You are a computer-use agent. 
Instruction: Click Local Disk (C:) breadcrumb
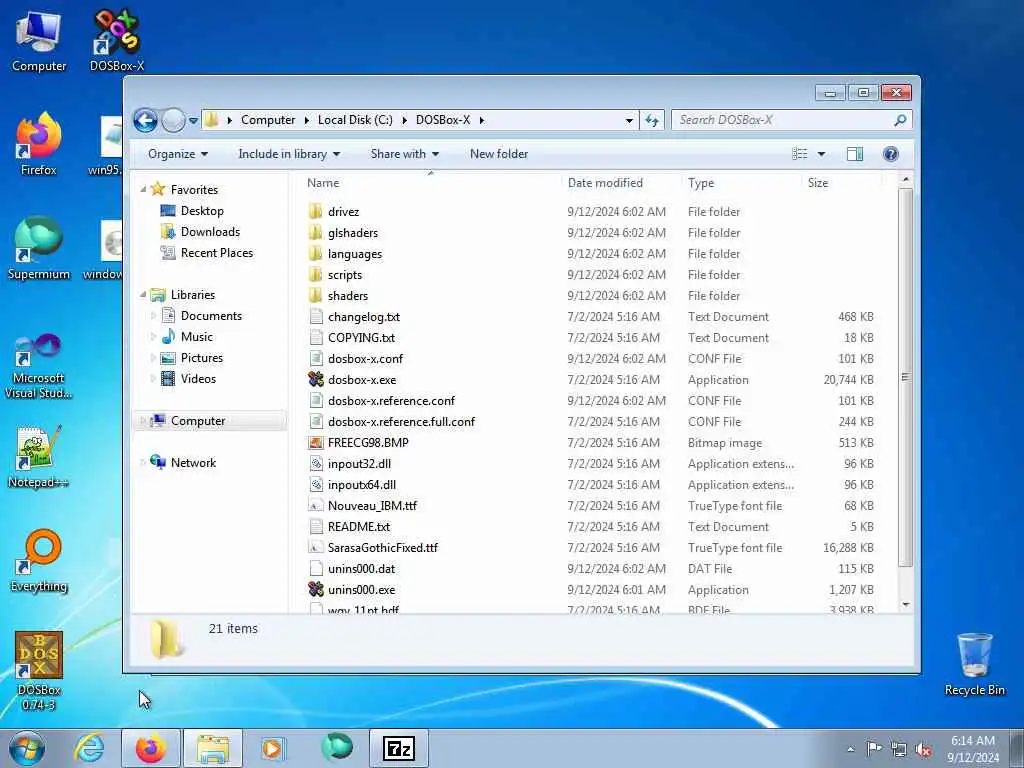355,120
